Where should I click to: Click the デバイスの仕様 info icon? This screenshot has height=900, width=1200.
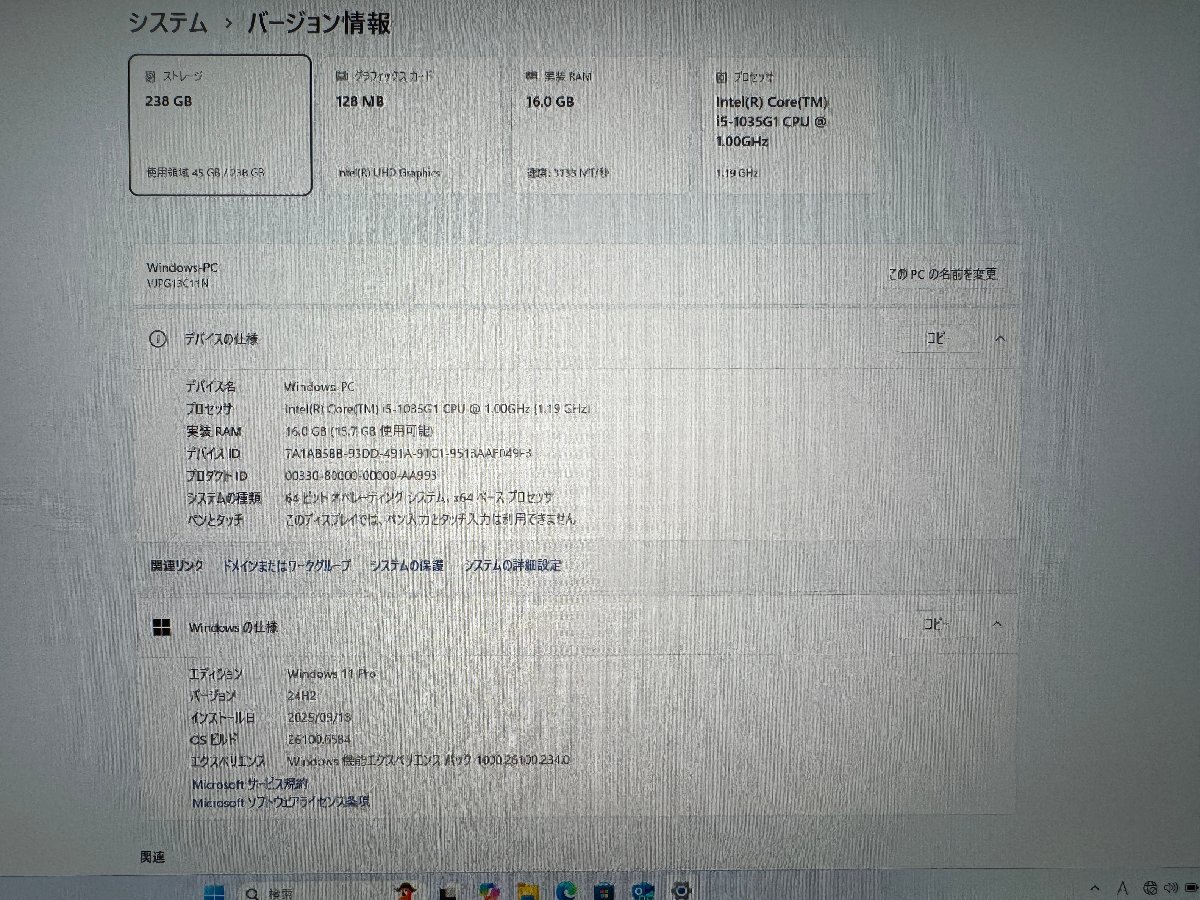[157, 339]
